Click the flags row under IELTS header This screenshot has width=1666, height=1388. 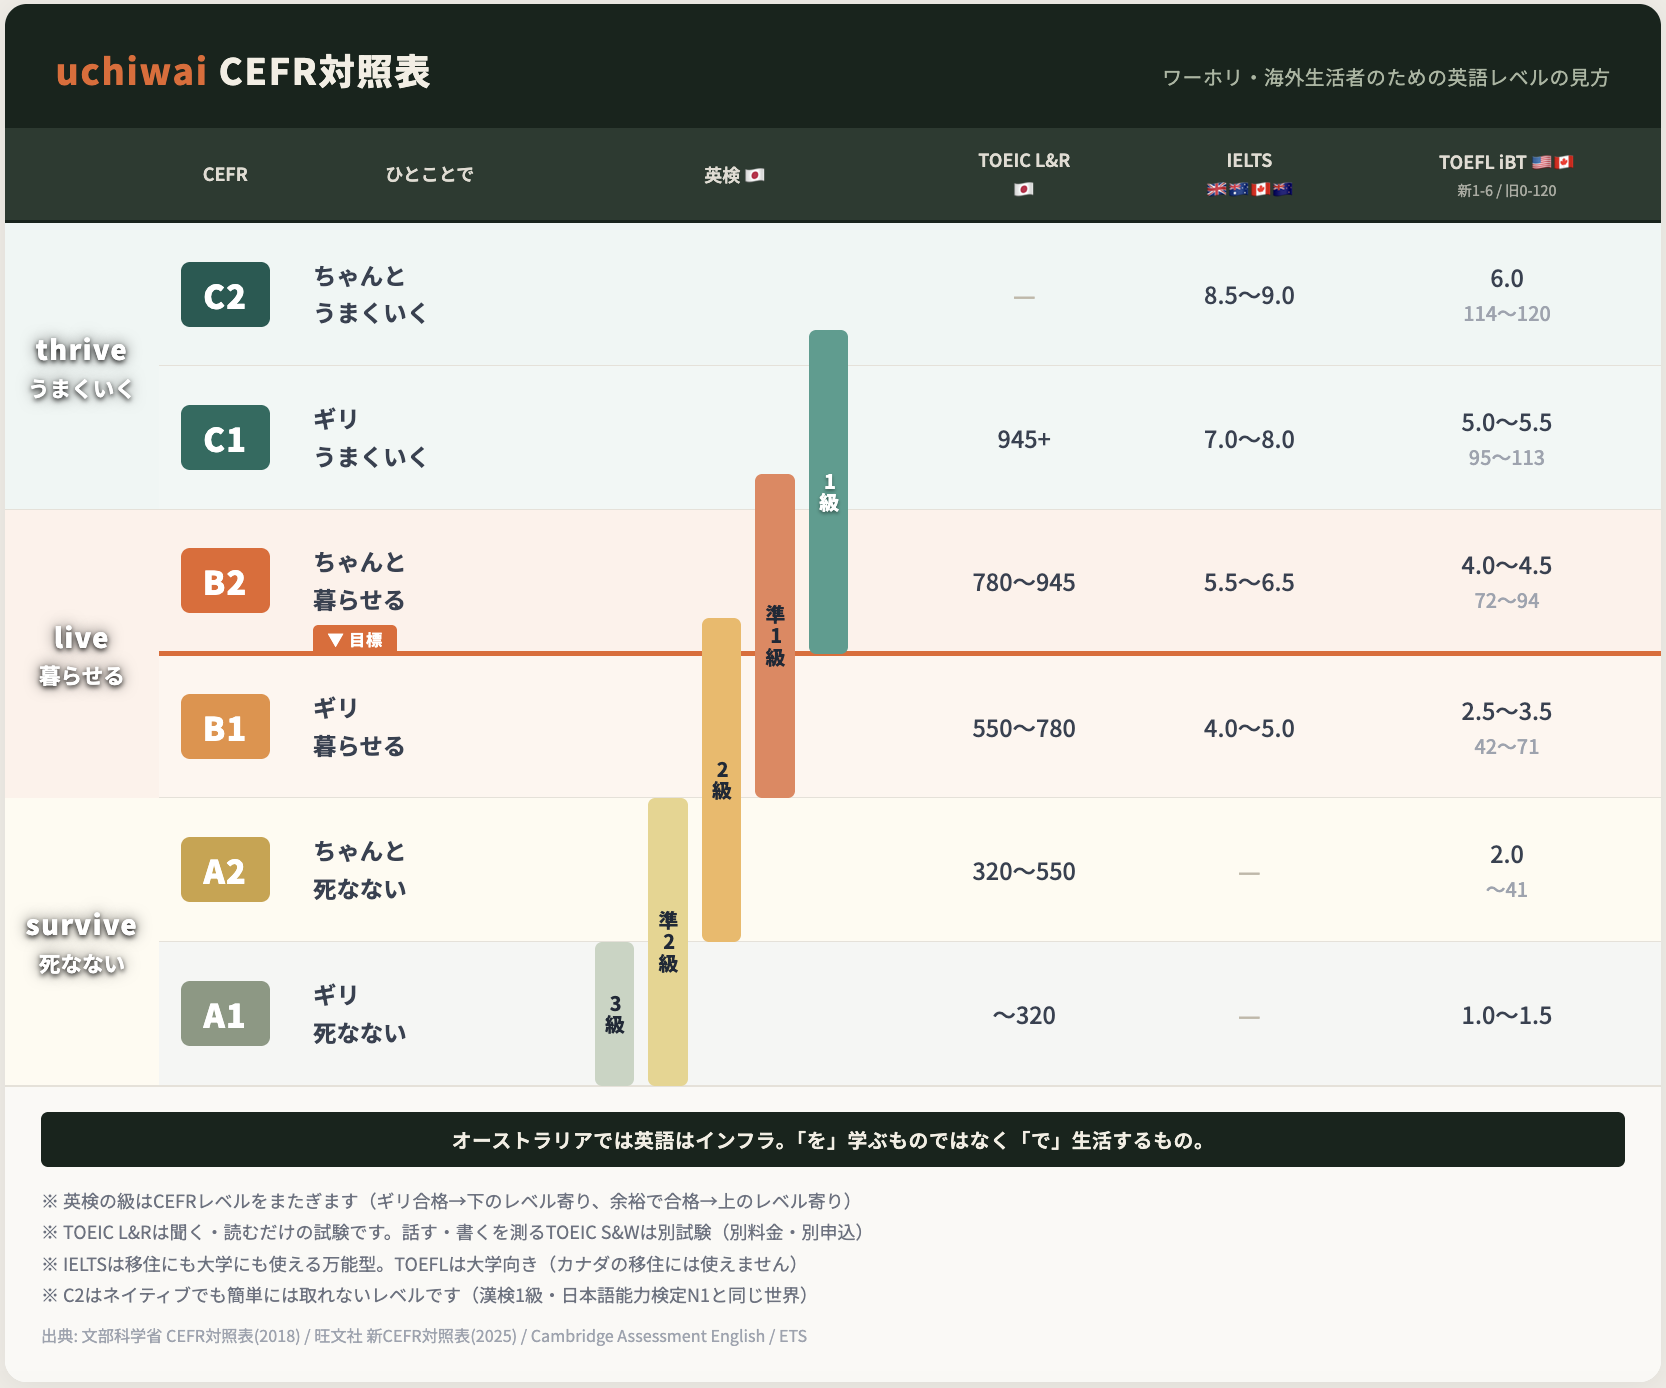click(x=1249, y=189)
